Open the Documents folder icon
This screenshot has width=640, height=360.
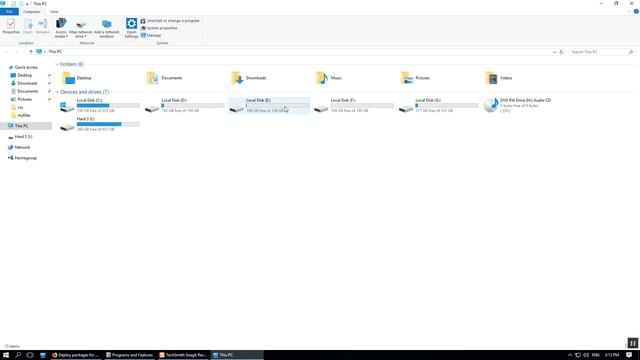152,78
